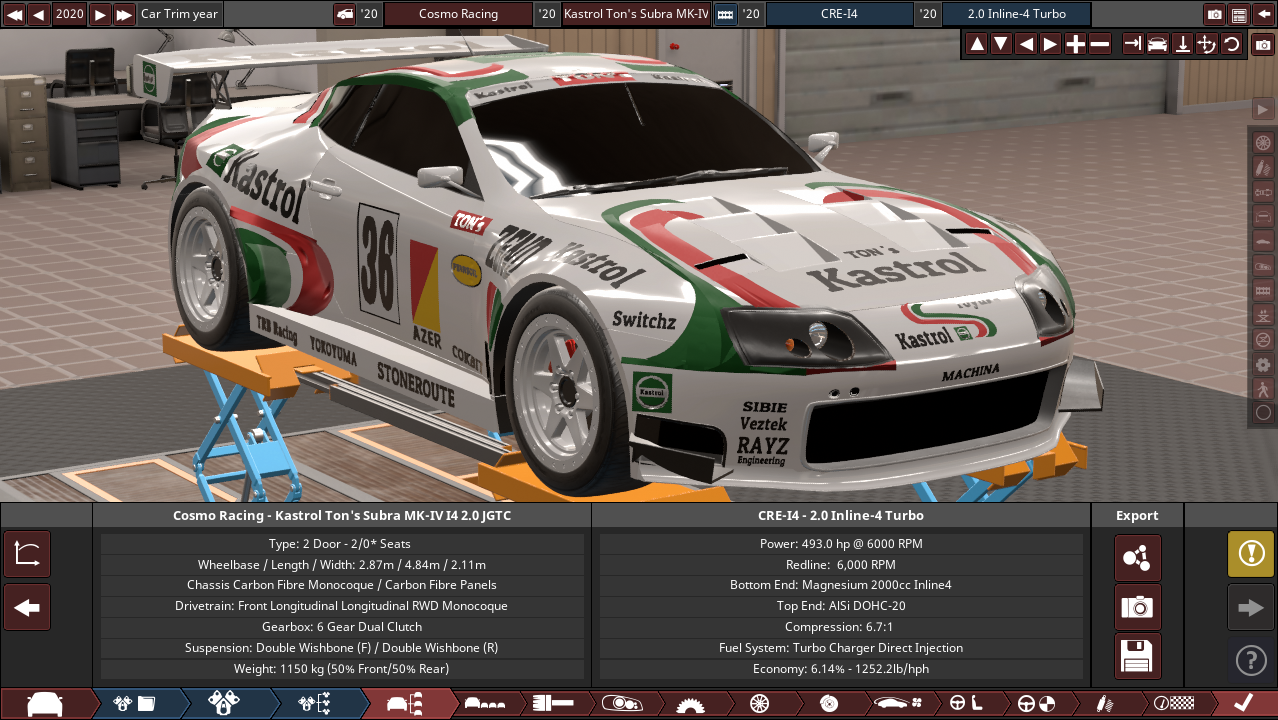
Task: Edit the Kastrol Ton's Subra MK-IV trim name
Action: tap(636, 14)
